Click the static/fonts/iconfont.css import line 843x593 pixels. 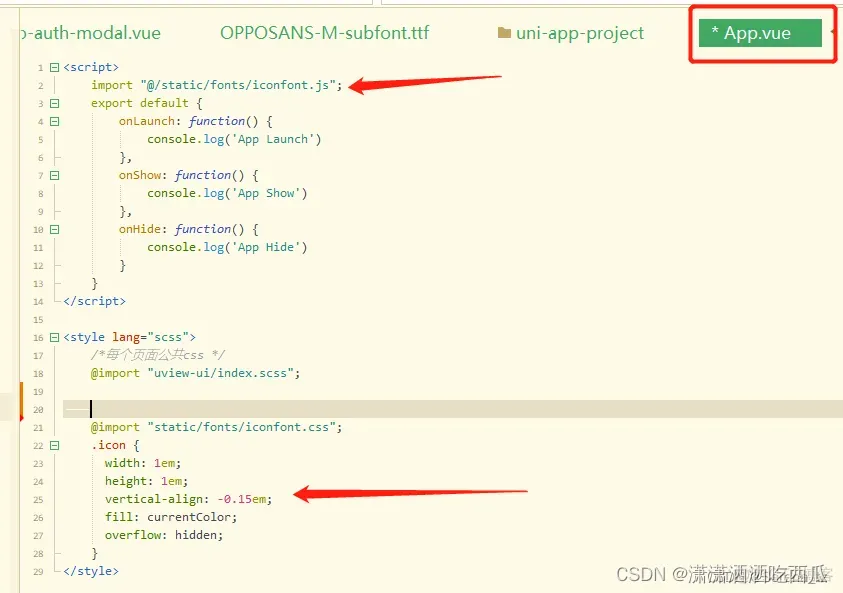216,427
